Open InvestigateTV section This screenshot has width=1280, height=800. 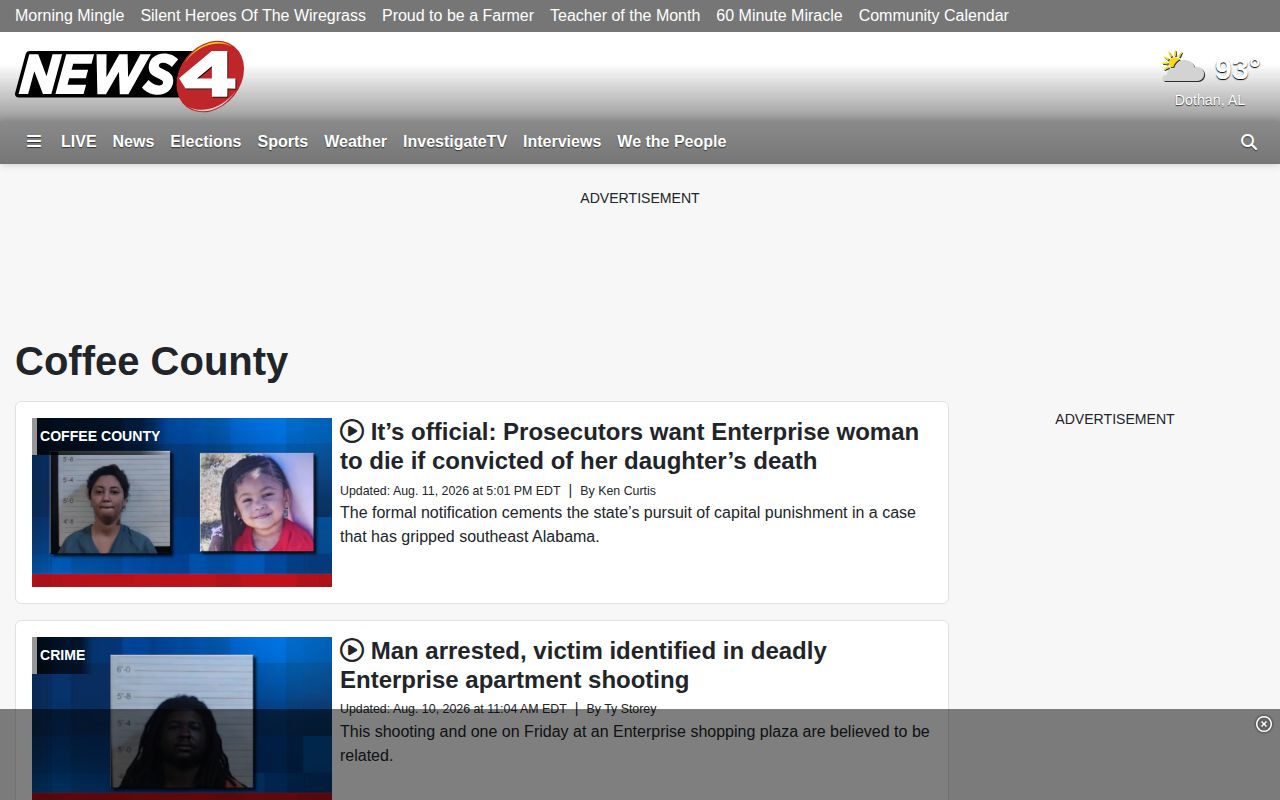tap(455, 142)
